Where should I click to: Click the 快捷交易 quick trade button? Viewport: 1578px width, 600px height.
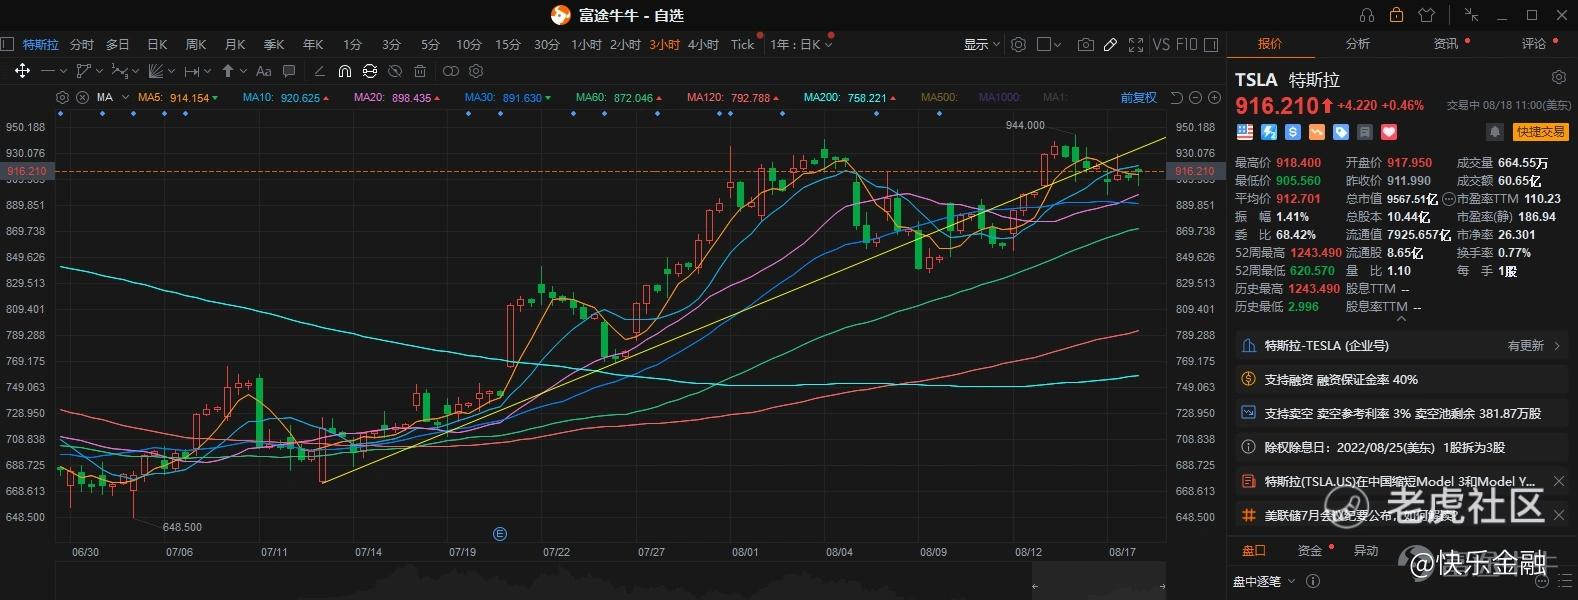click(1540, 132)
